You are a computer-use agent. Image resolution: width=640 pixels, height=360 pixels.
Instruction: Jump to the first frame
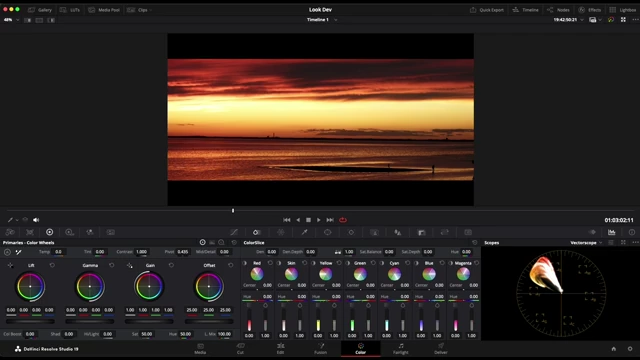click(287, 220)
